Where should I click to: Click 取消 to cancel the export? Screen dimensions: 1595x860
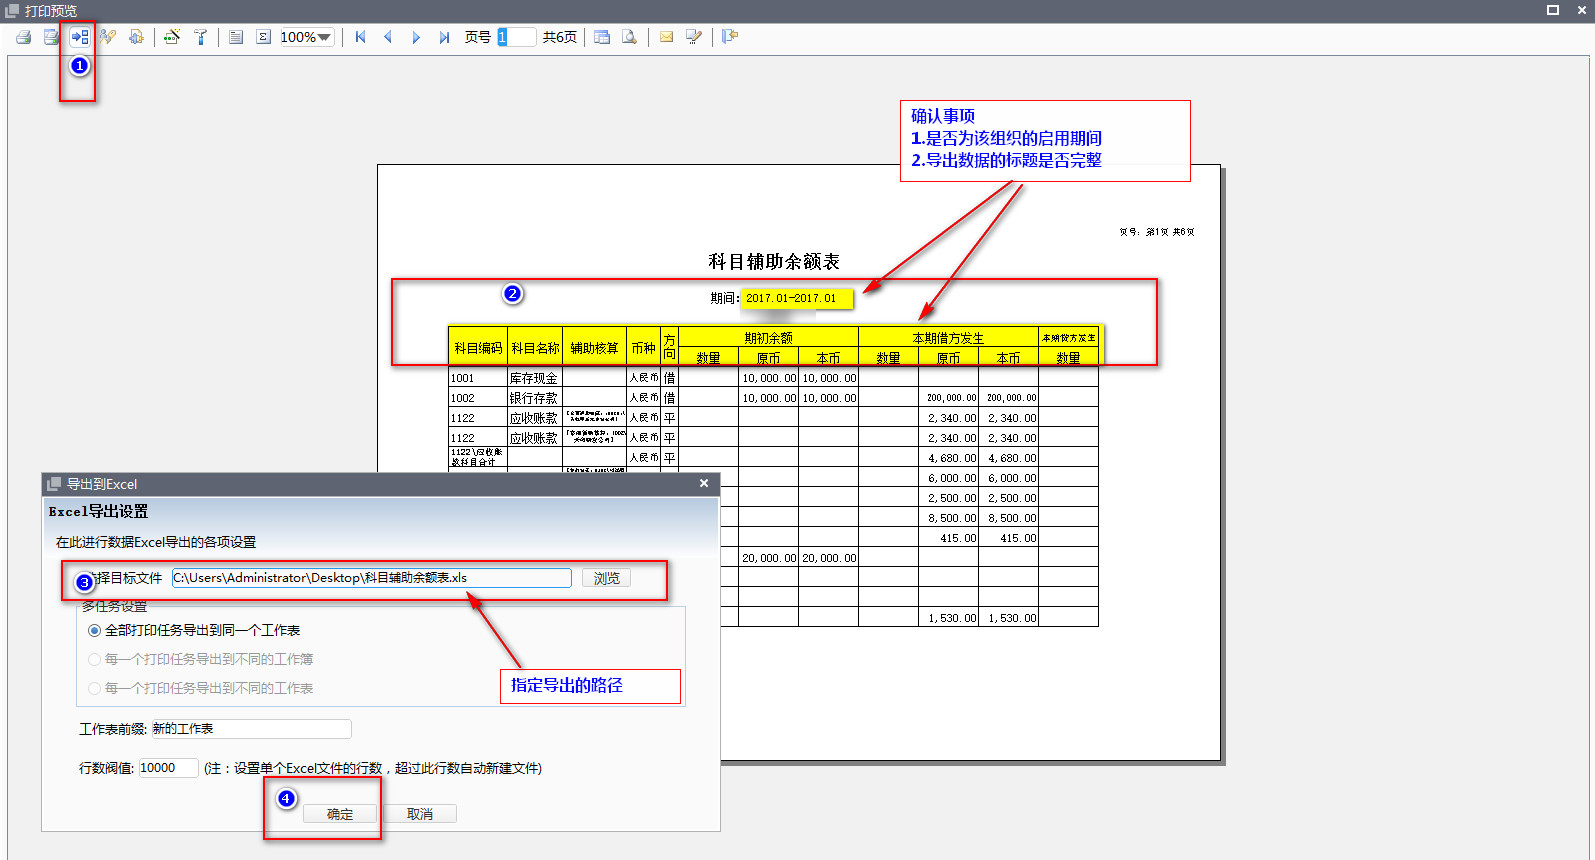[x=420, y=814]
